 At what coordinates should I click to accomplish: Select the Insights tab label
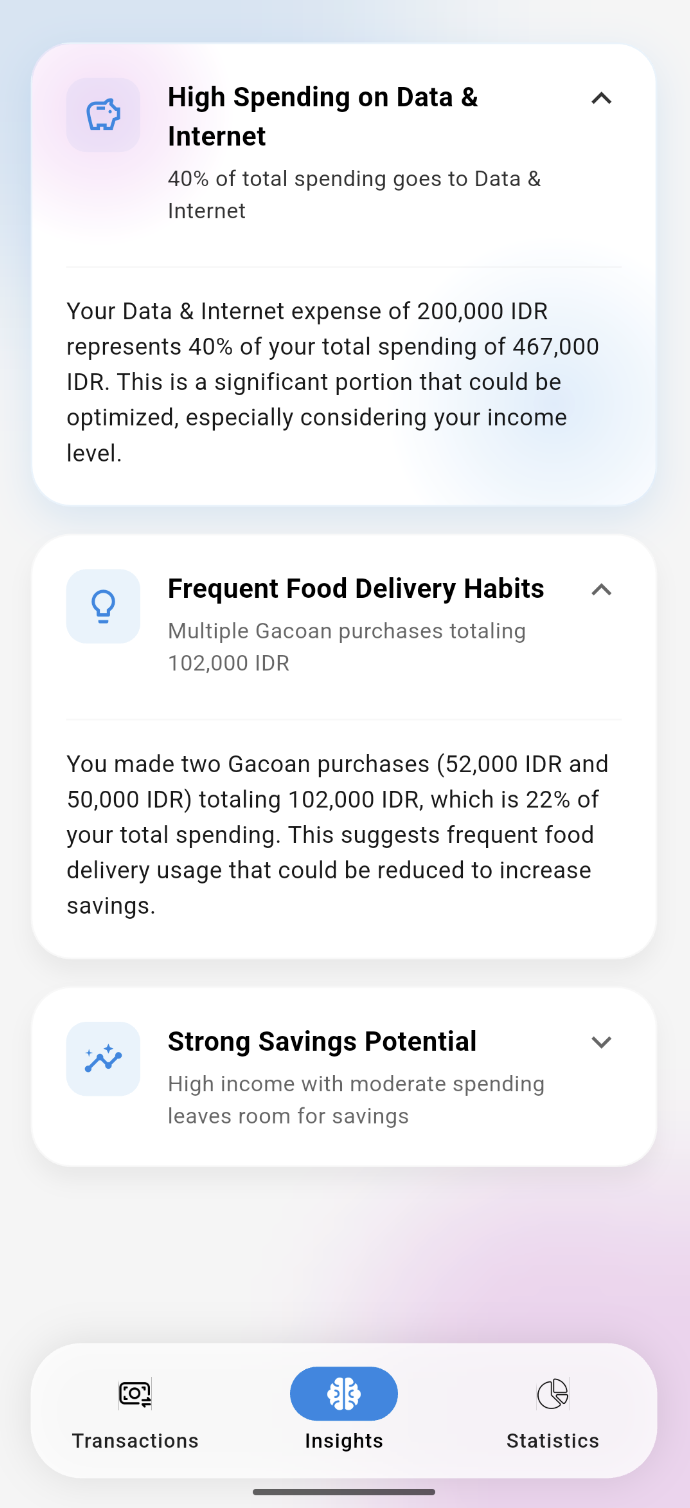(x=344, y=1441)
